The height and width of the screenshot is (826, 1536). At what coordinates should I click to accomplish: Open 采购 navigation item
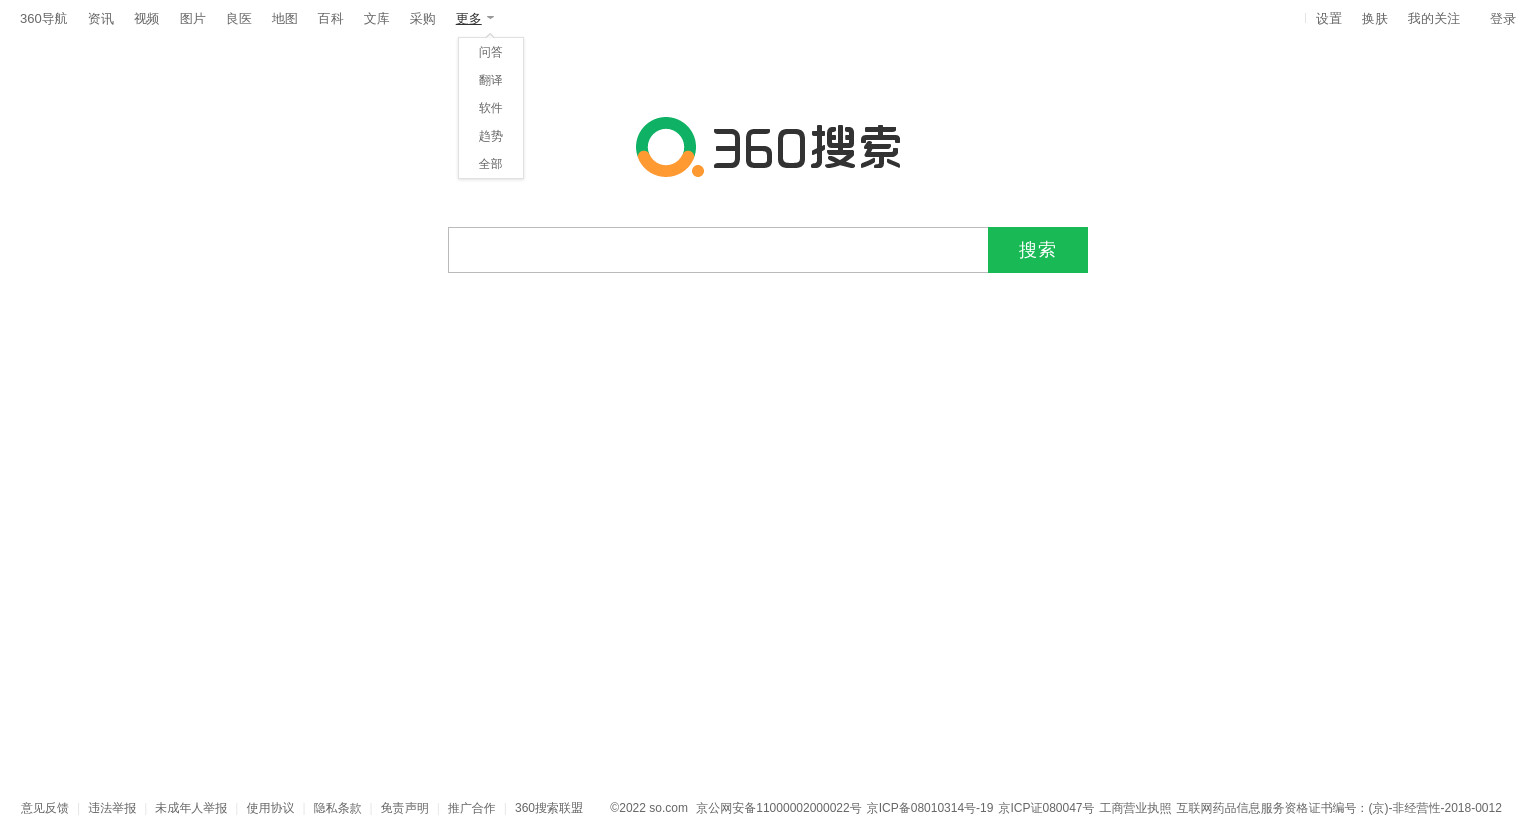tap(423, 19)
